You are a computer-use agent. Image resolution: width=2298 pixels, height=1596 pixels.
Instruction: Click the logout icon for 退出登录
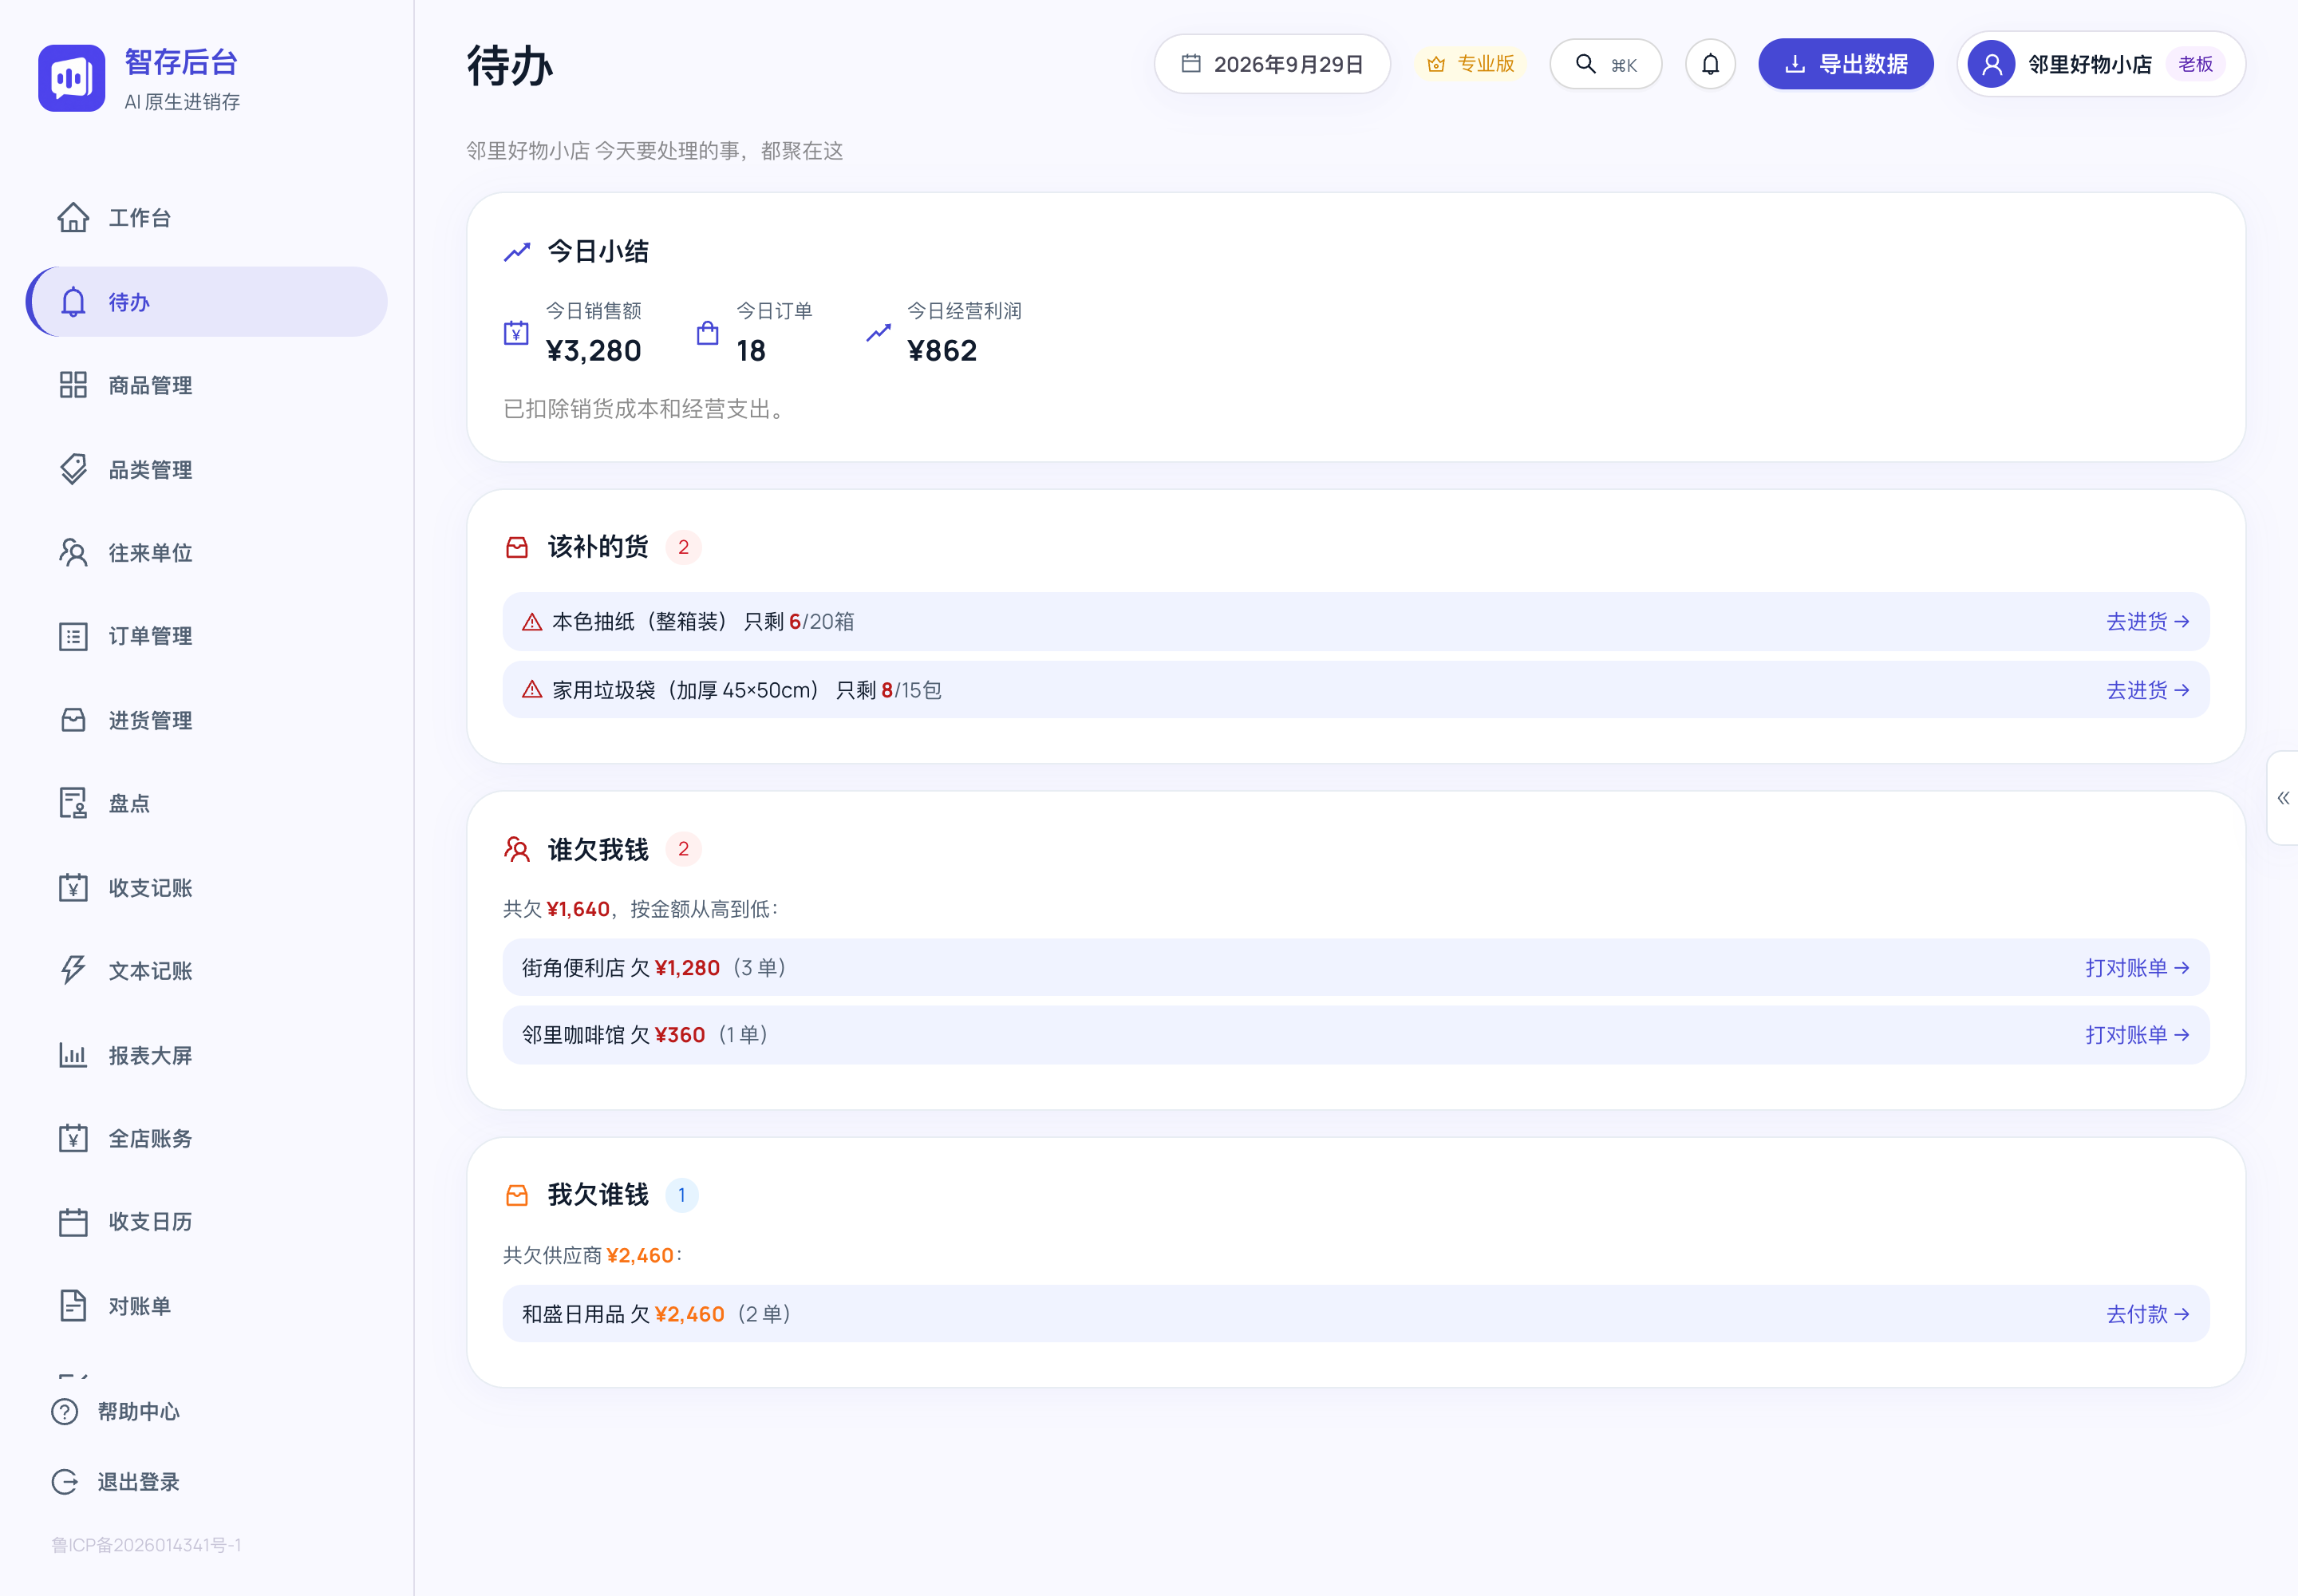(x=65, y=1482)
